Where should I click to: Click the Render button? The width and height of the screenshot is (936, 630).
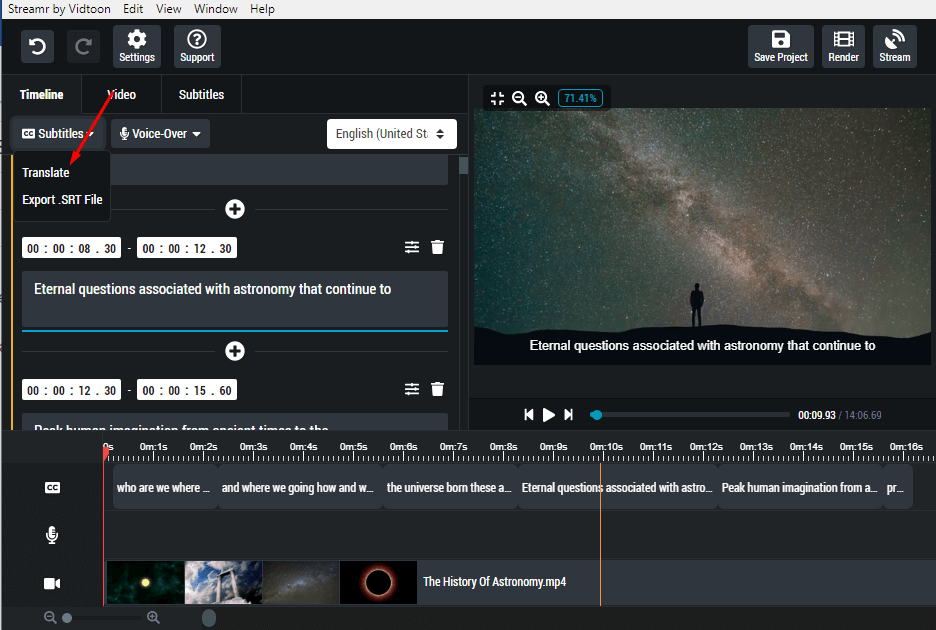click(843, 46)
